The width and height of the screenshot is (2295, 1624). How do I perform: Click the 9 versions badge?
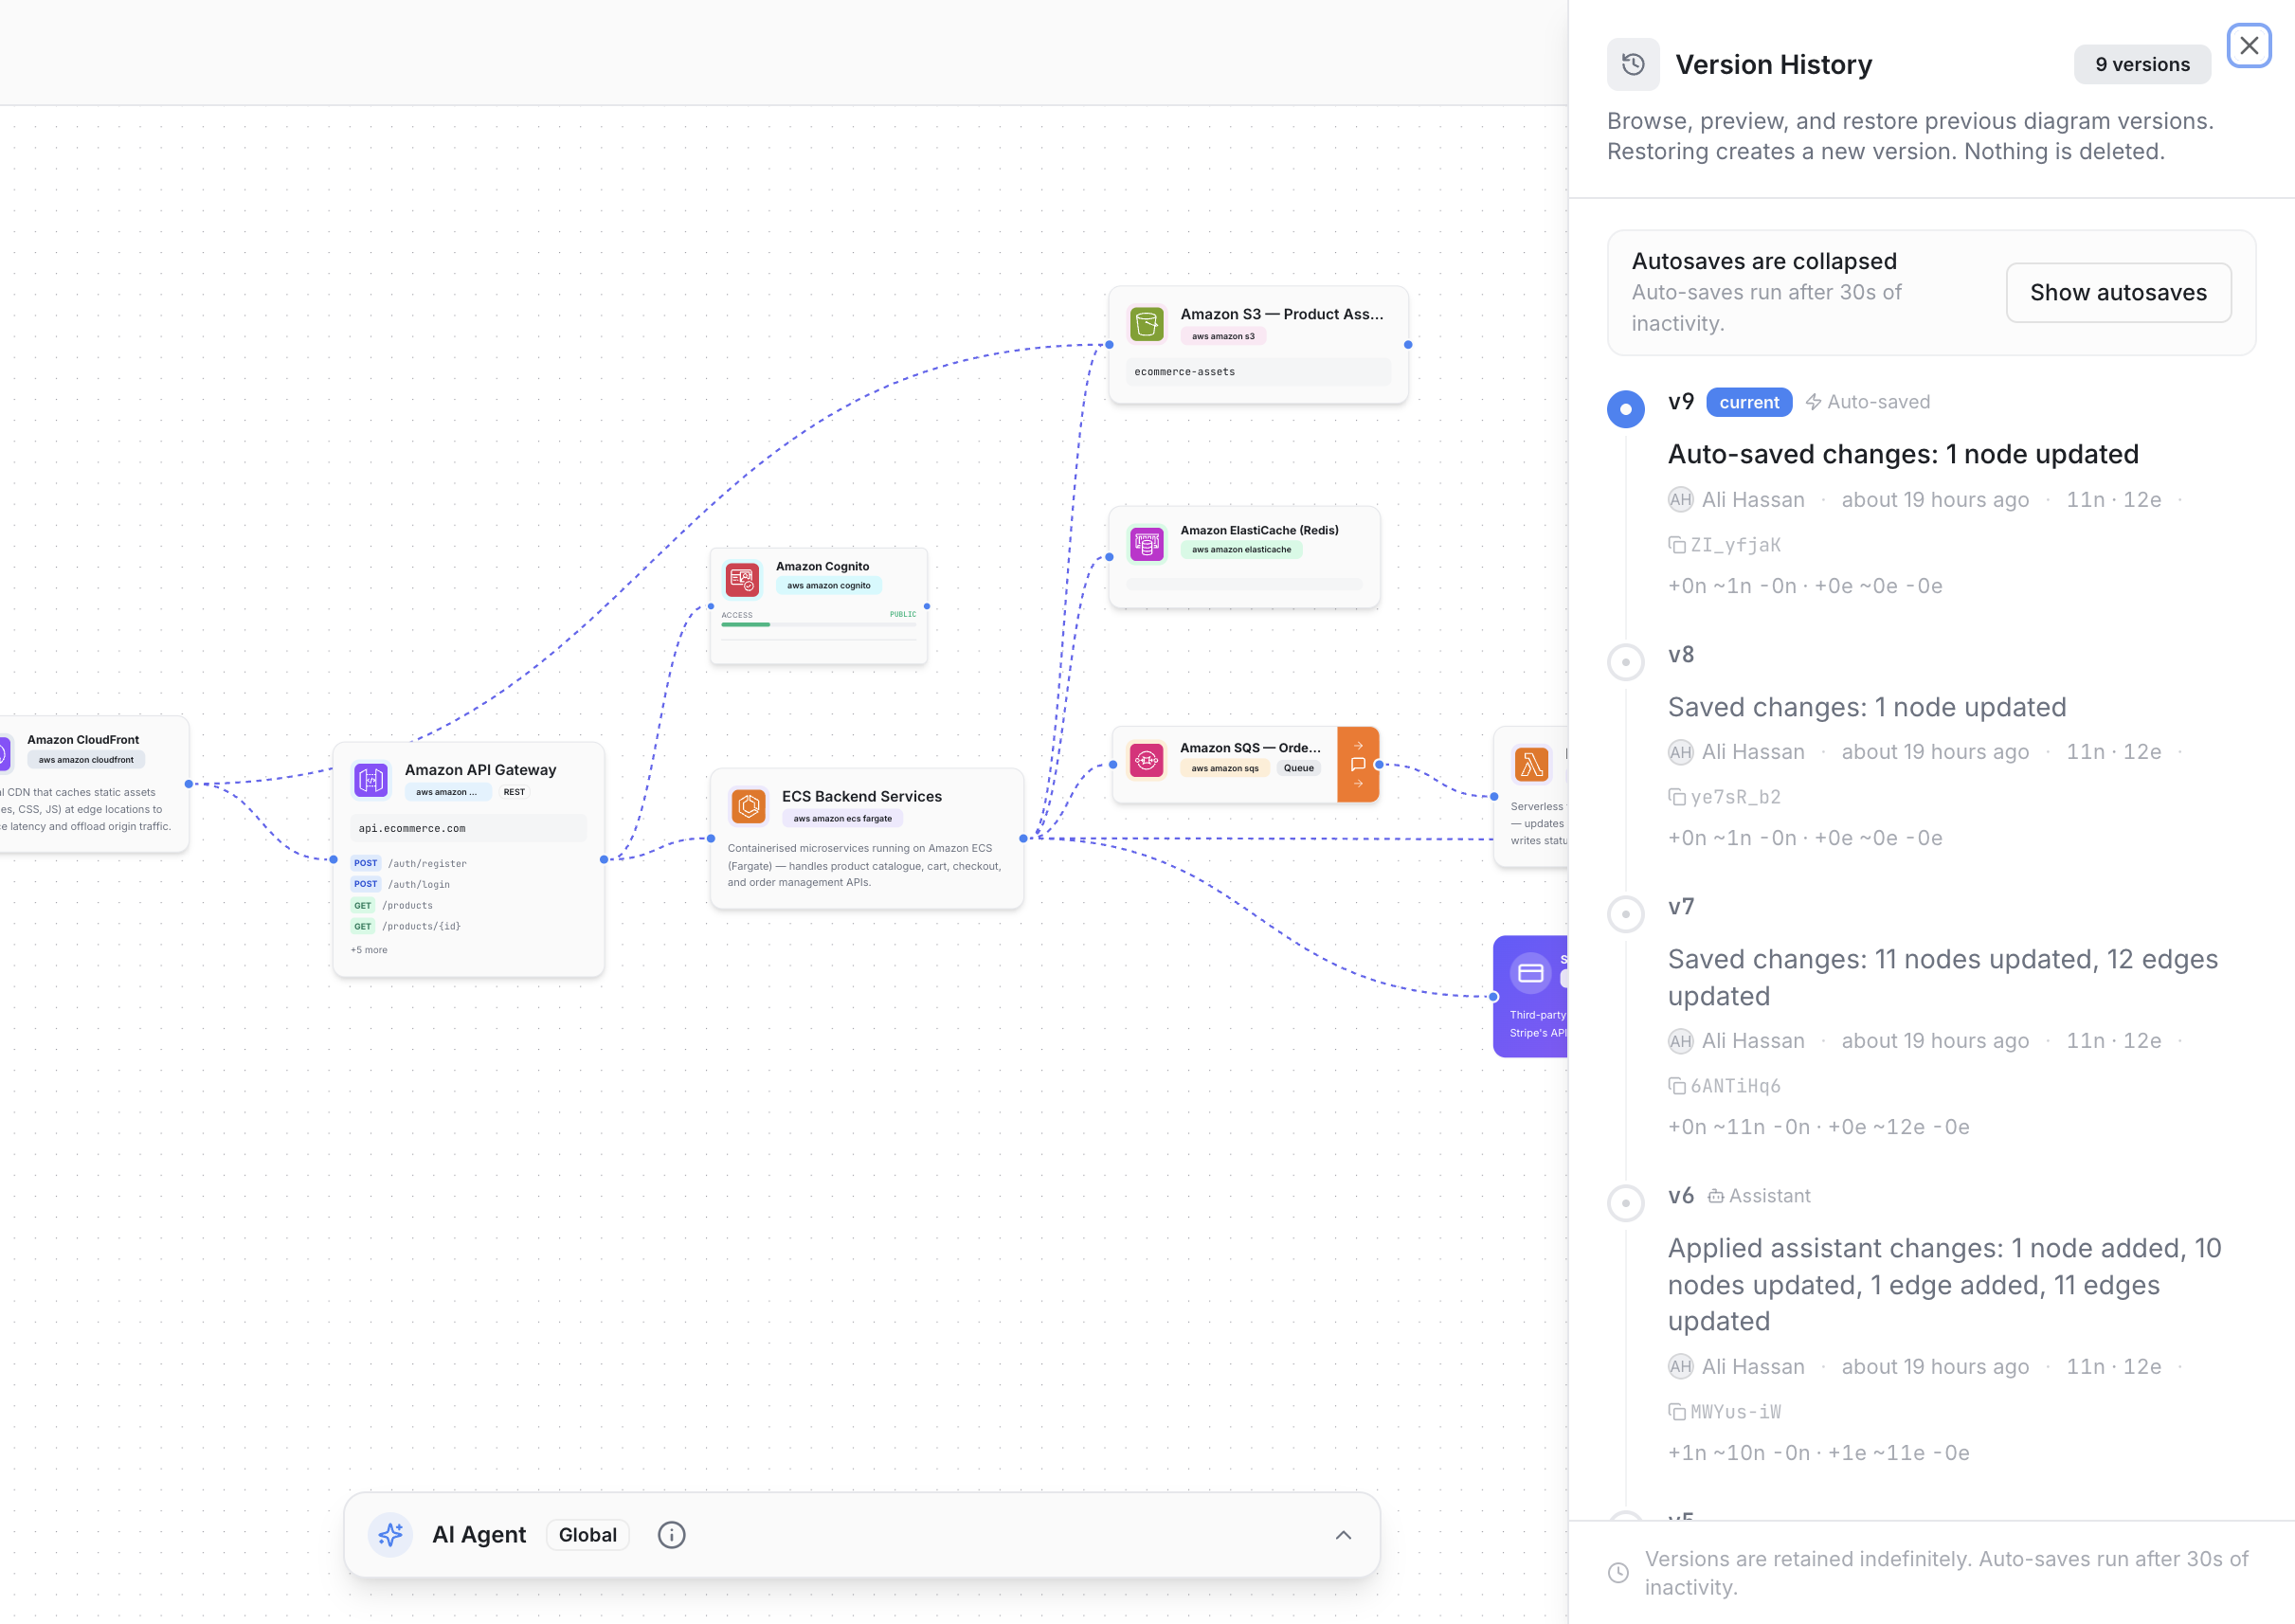(x=2141, y=65)
